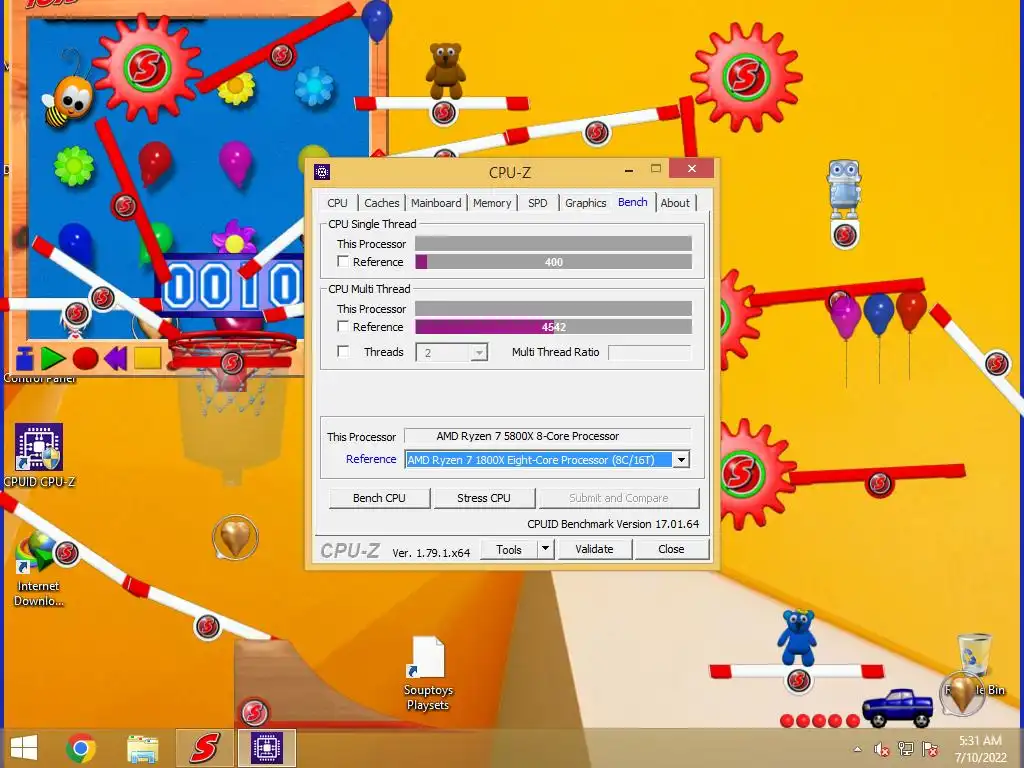
Task: Open Action Center flag icon
Action: click(930, 749)
